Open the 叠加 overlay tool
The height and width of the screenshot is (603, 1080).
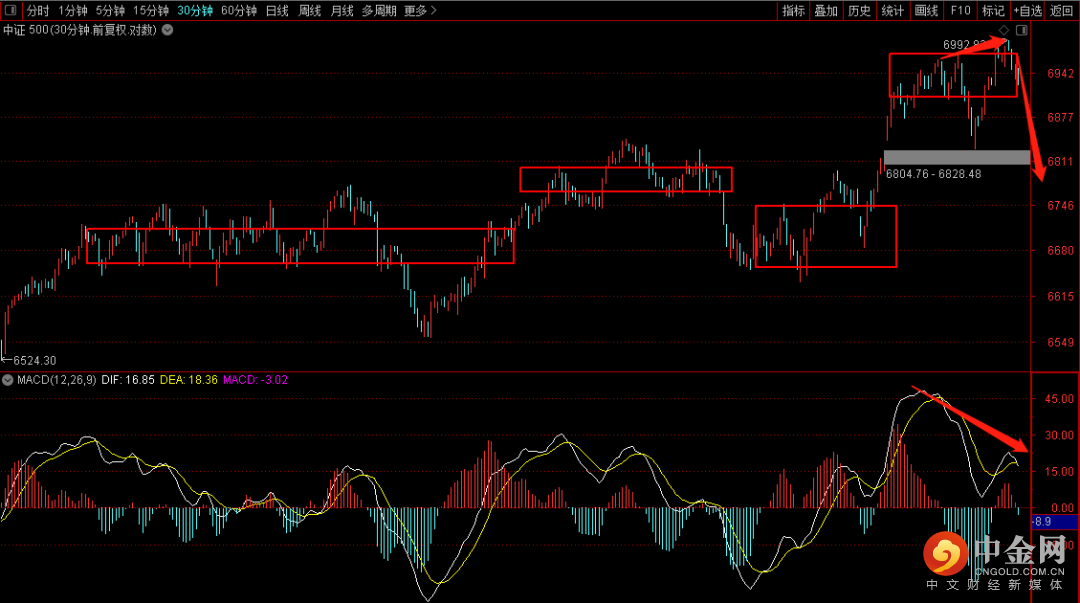[x=826, y=10]
